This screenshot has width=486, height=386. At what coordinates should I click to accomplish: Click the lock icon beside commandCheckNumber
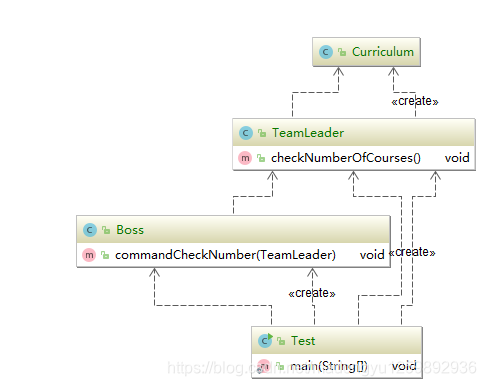point(105,255)
